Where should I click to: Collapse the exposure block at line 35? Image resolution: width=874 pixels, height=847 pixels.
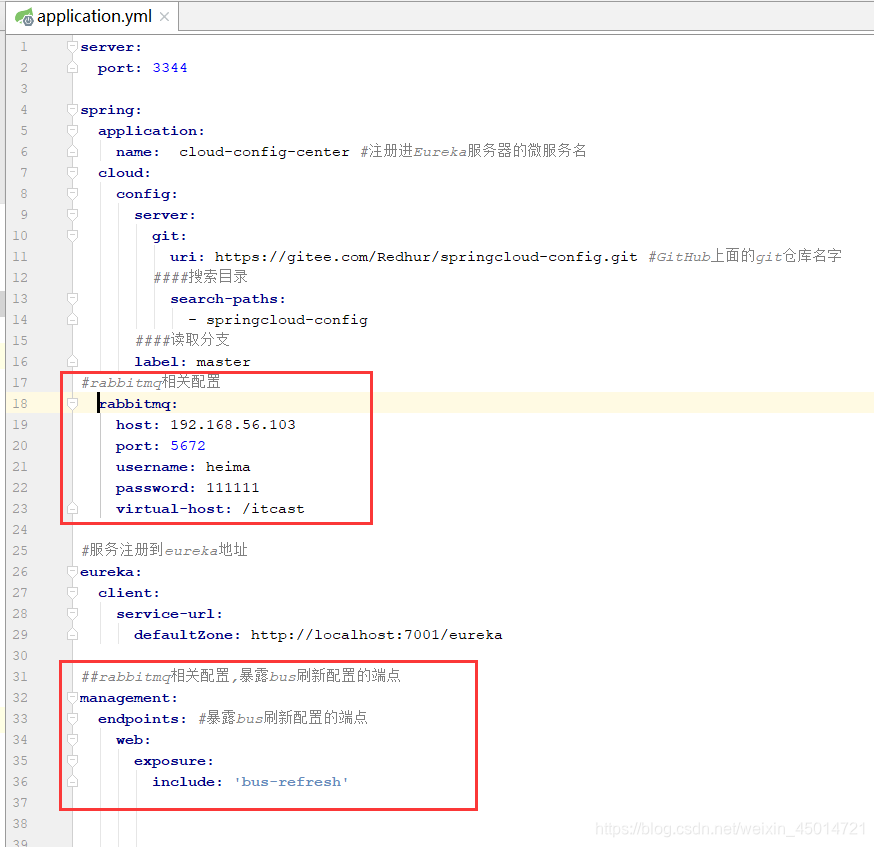72,761
